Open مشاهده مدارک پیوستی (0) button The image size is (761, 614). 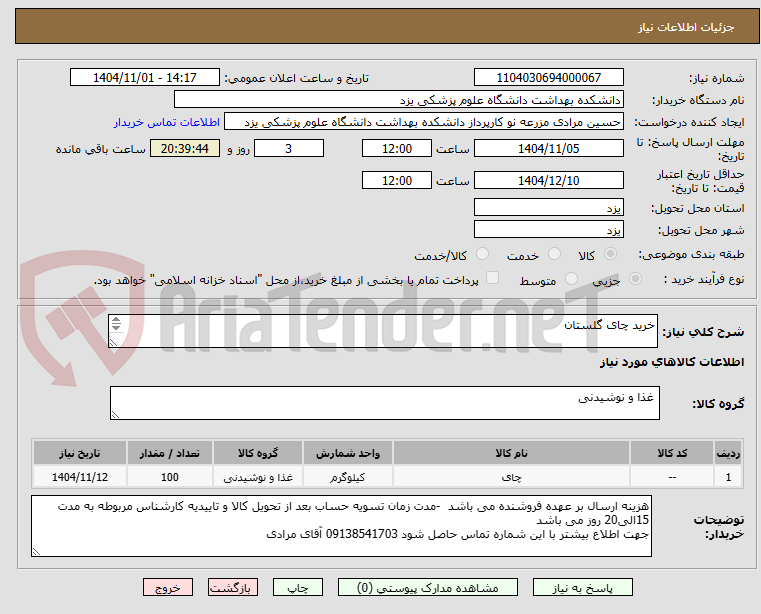click(x=428, y=587)
